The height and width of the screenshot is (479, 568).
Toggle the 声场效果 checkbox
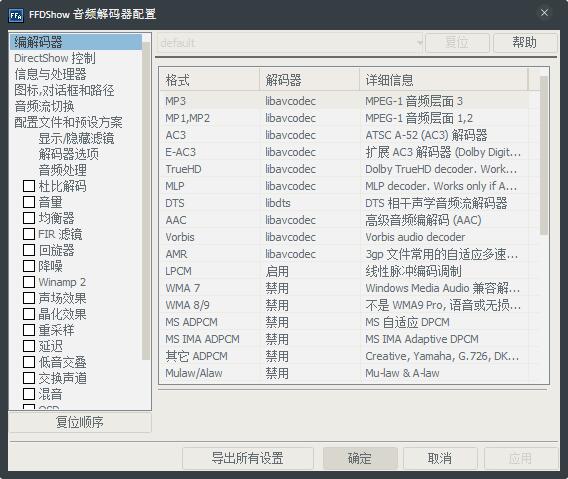pyautogui.click(x=29, y=298)
